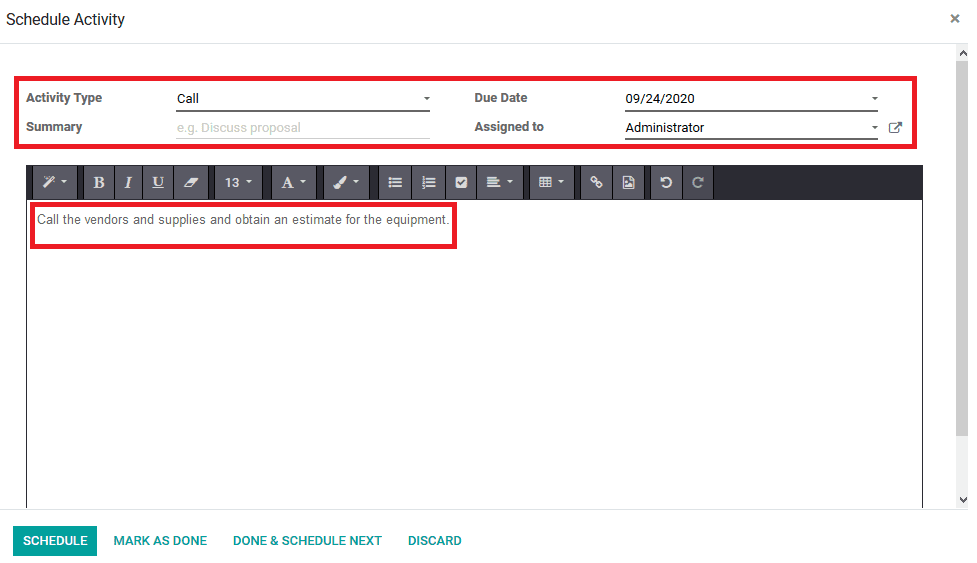977x563 pixels.
Task: Click DONE & SCHEDULE NEXT
Action: 307,541
